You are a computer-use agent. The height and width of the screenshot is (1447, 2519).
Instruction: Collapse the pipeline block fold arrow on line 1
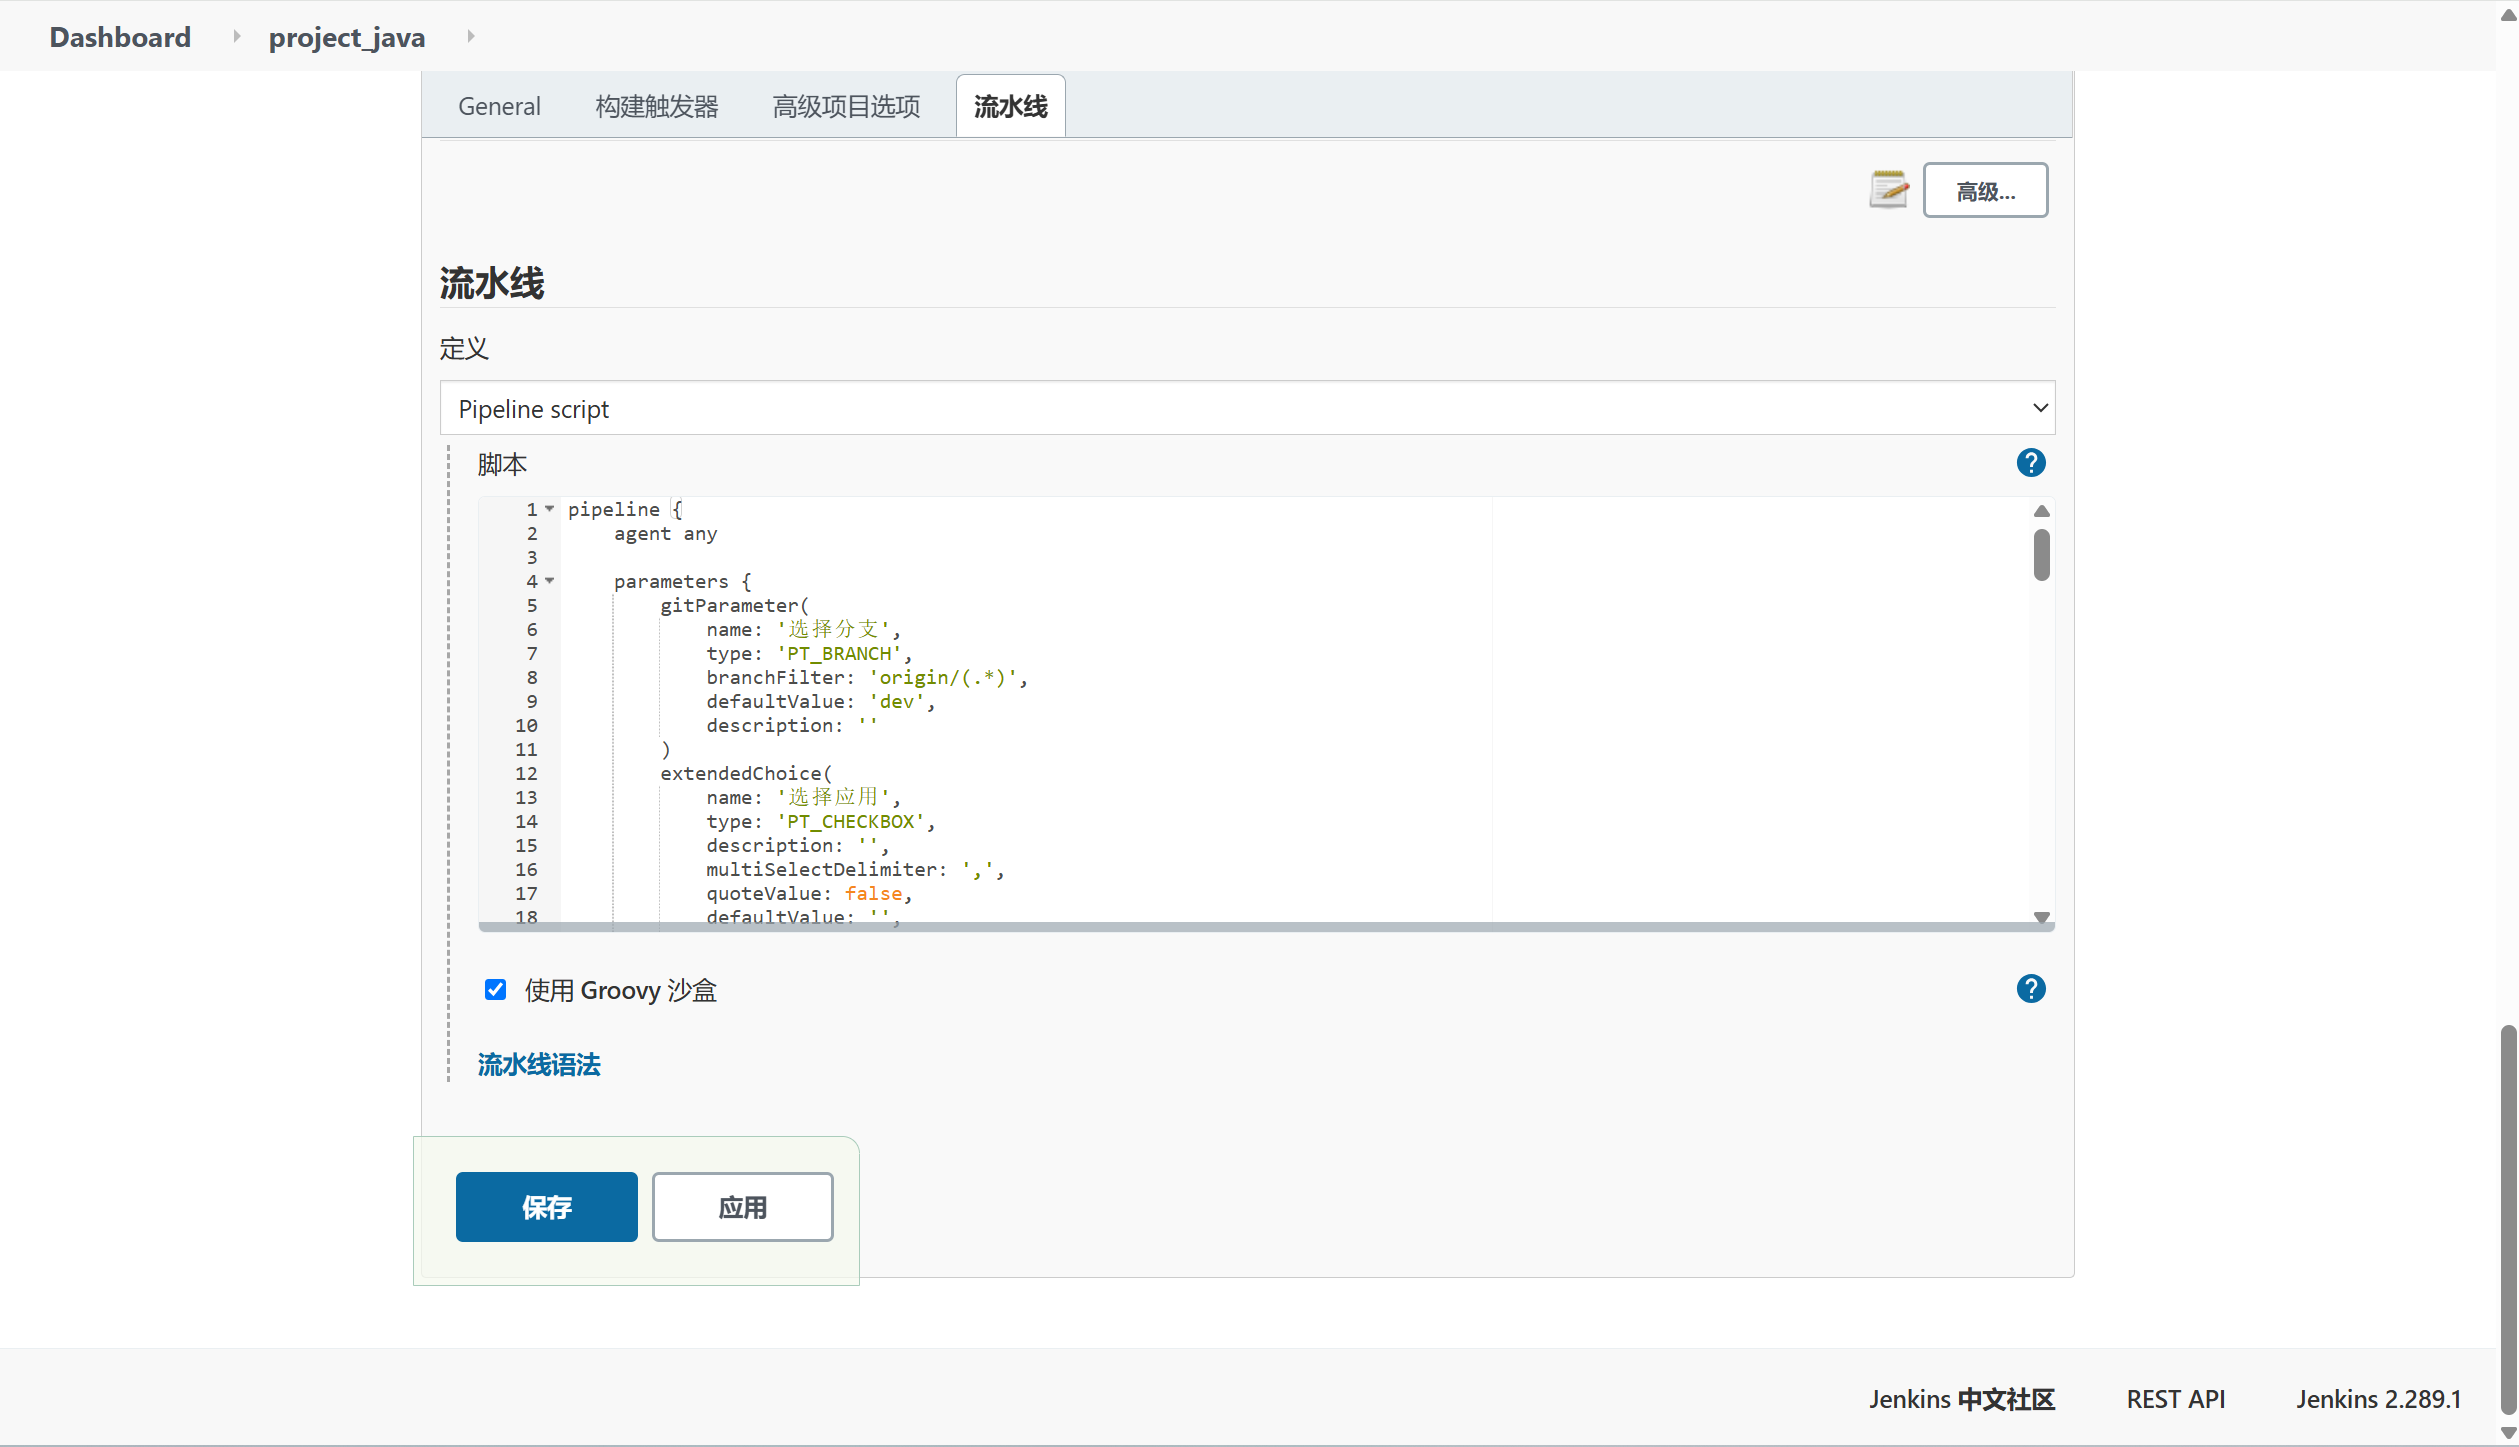(549, 509)
